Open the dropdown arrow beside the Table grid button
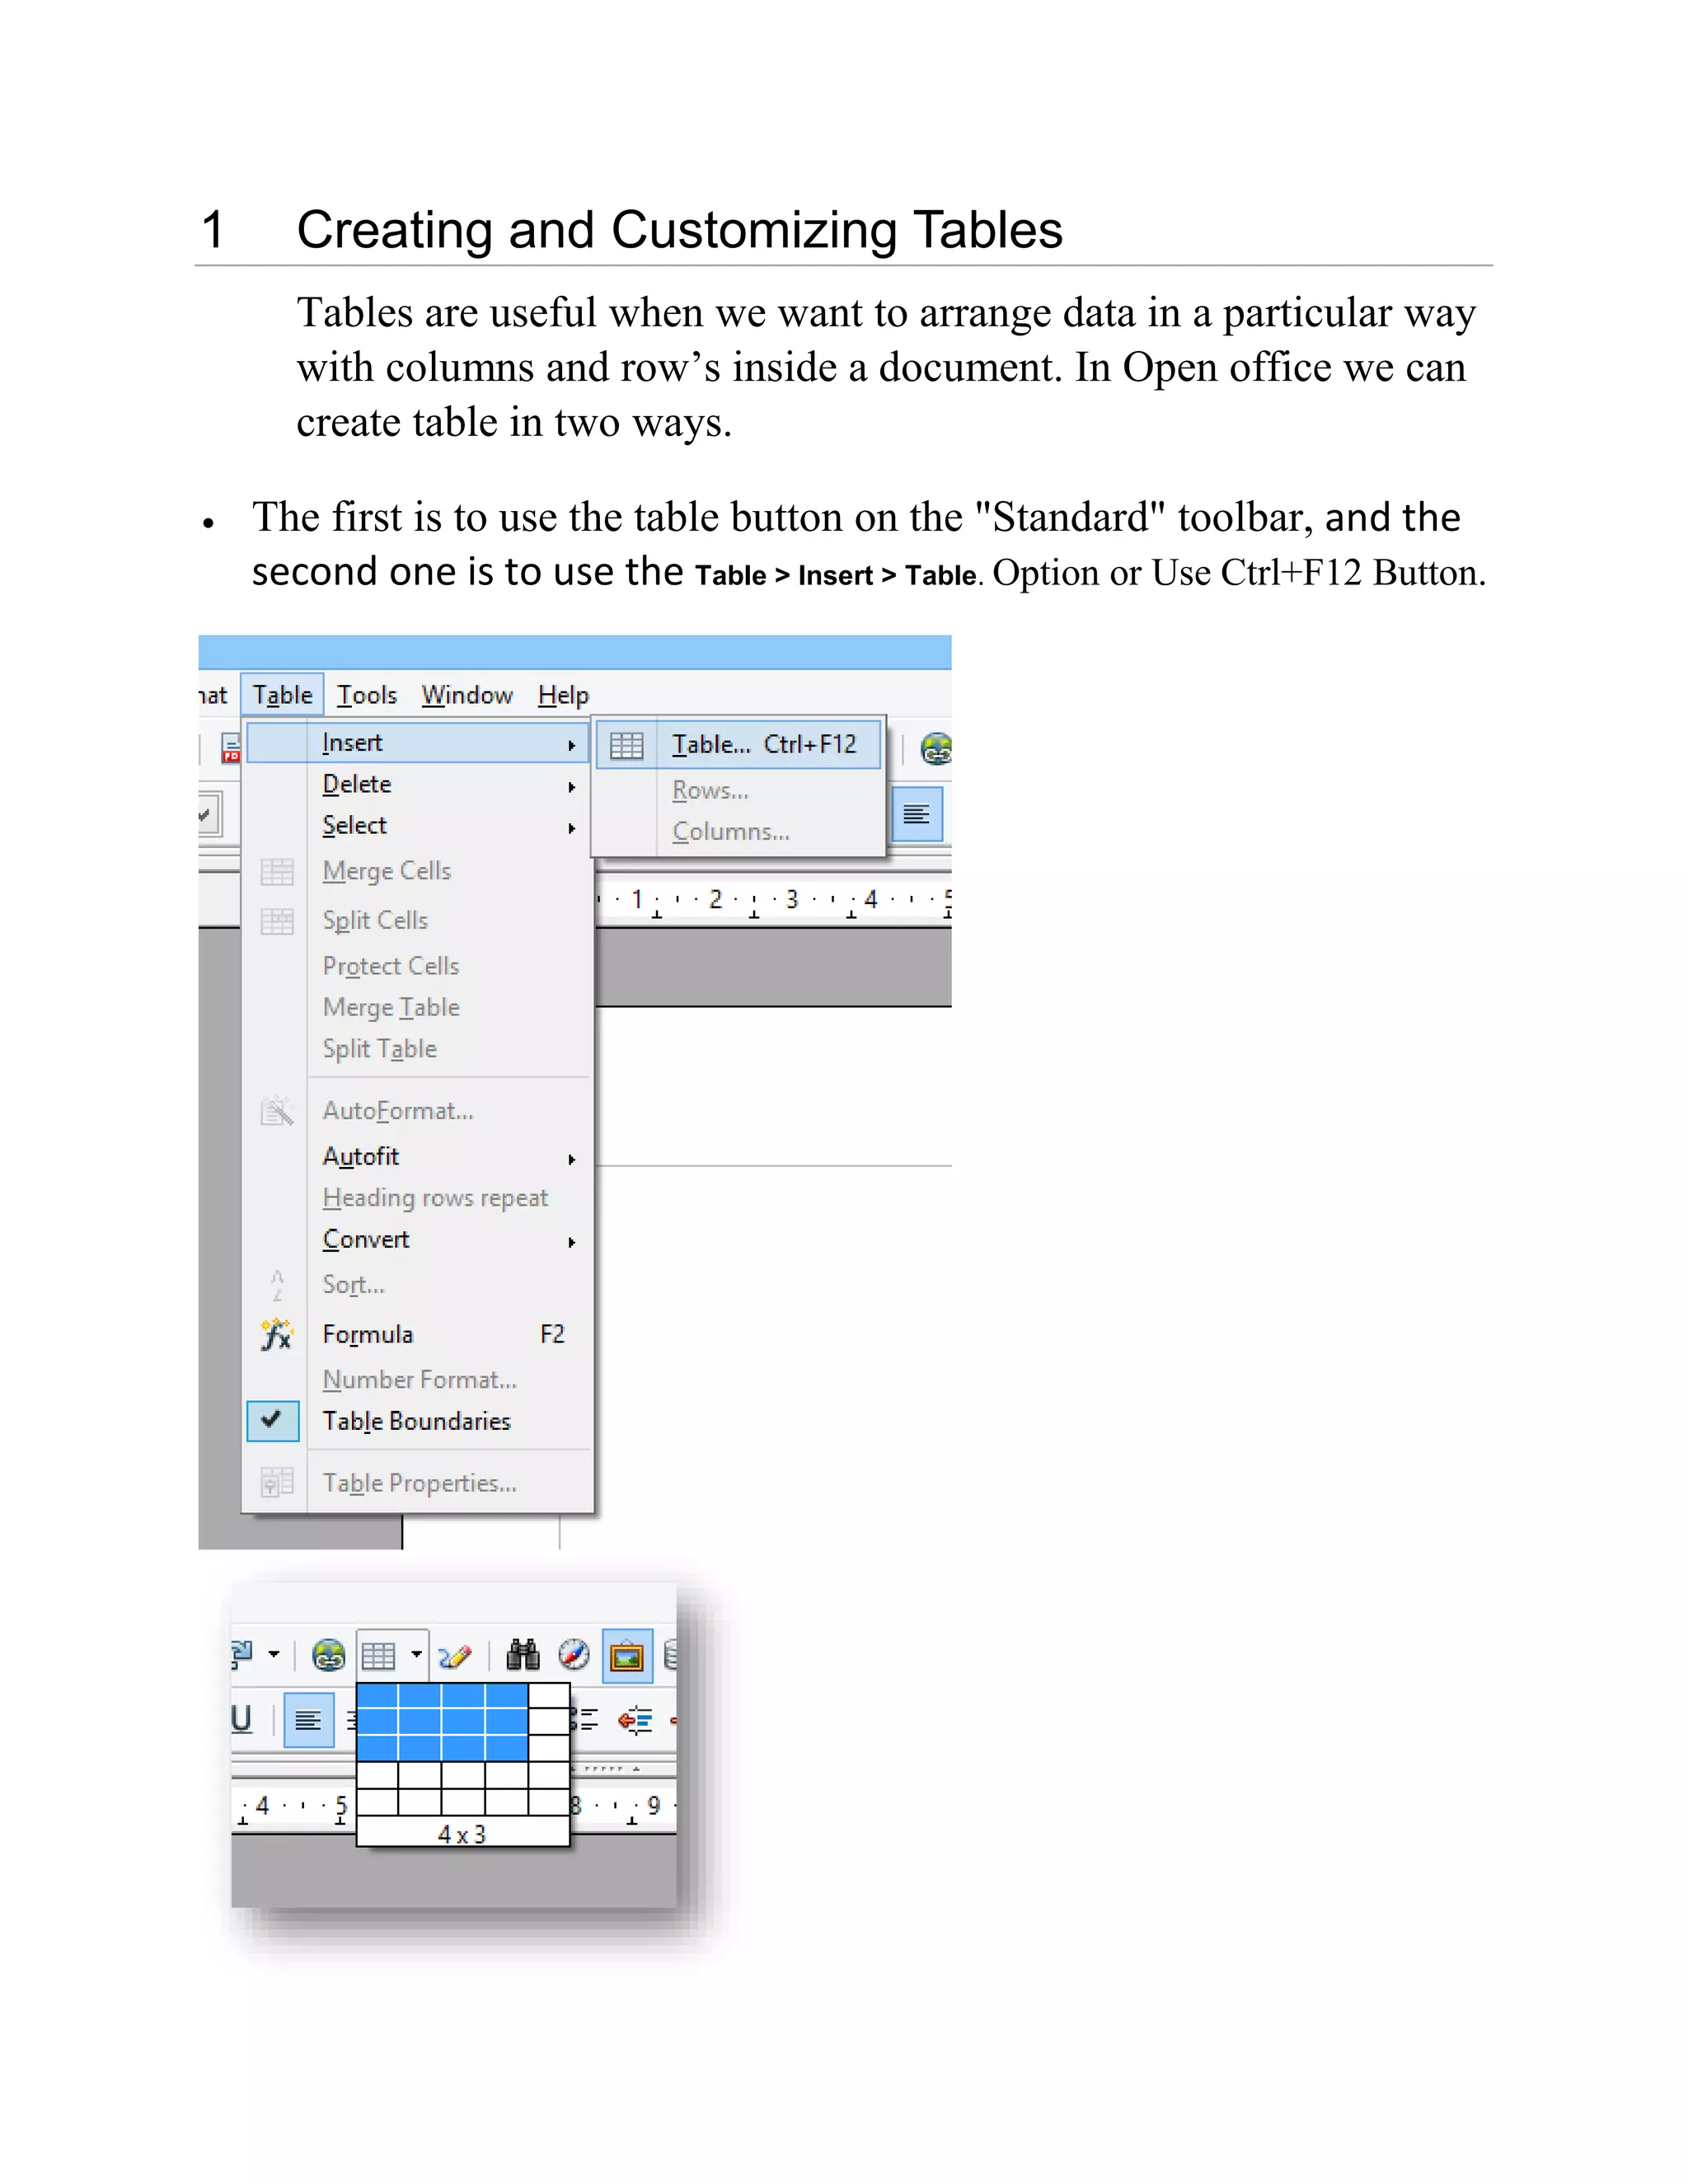Image resolution: width=1688 pixels, height=2184 pixels. coord(416,1655)
